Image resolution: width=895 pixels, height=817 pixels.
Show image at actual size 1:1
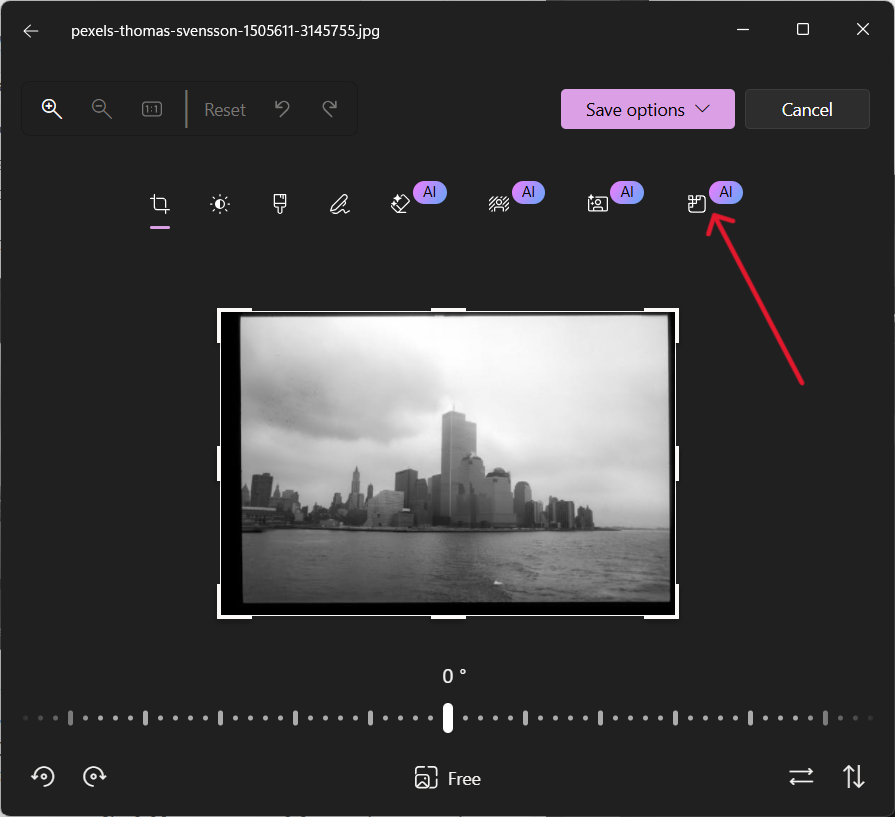(152, 109)
